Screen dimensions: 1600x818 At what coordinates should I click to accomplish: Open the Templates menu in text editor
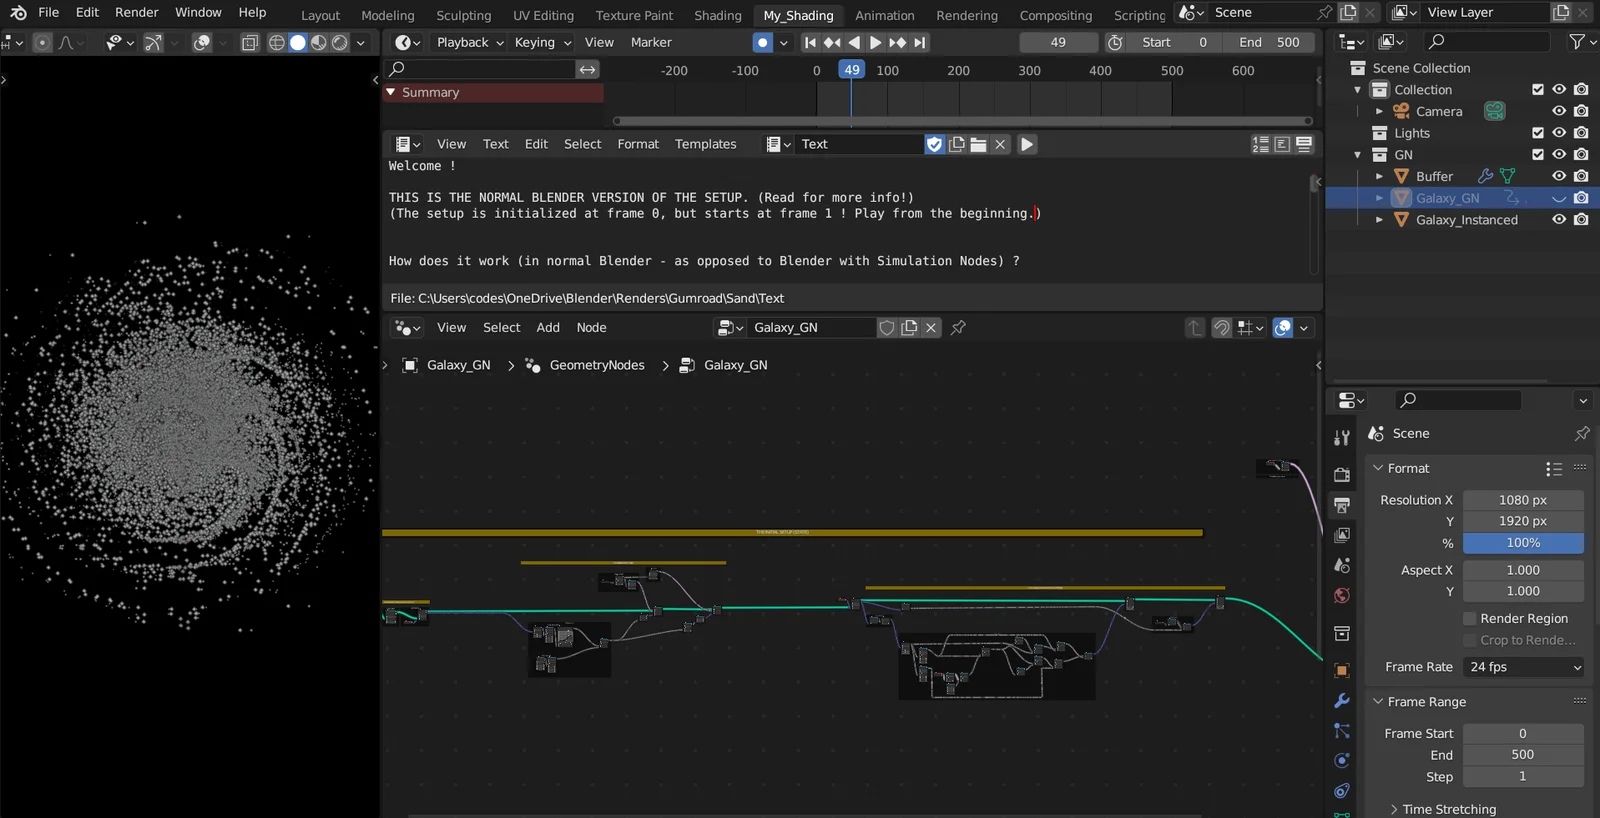(x=705, y=144)
